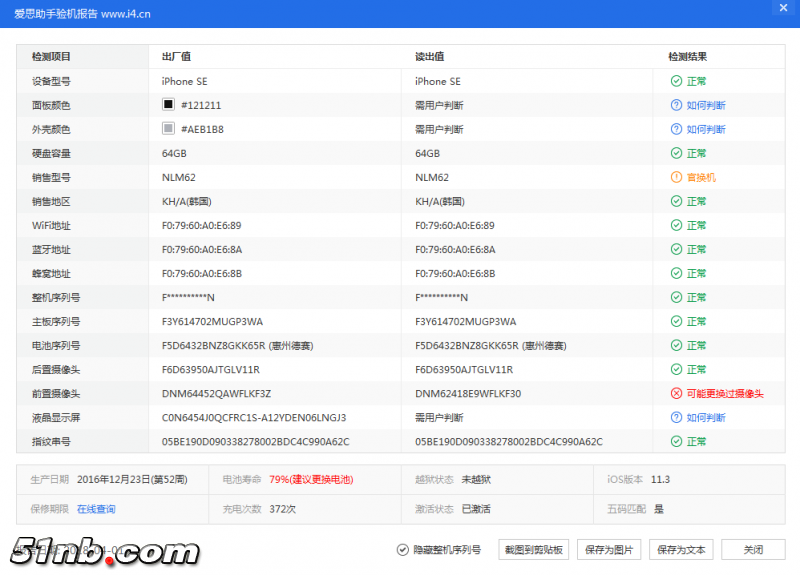The width and height of the screenshot is (800, 575).
Task: Click the question mark icon in 液晶显示屏 row
Action: coord(676,418)
